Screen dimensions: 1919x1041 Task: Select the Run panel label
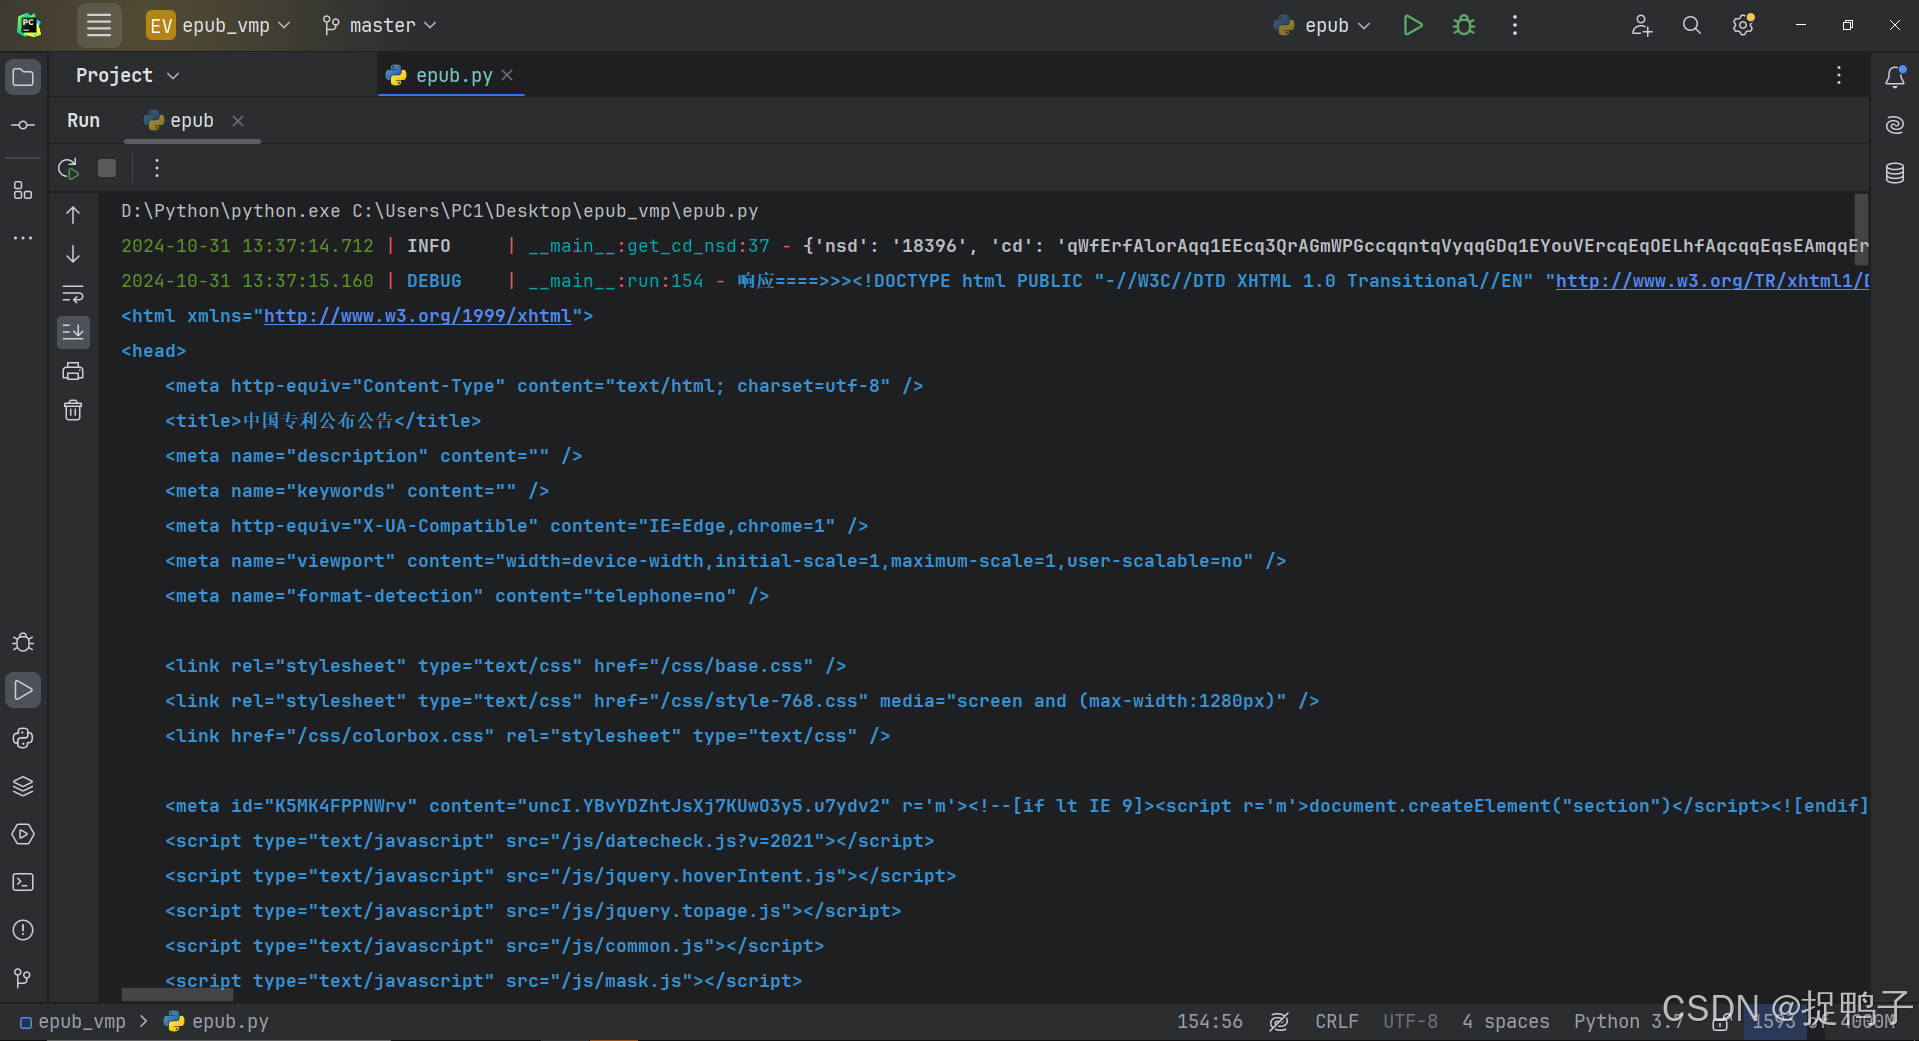tap(83, 120)
